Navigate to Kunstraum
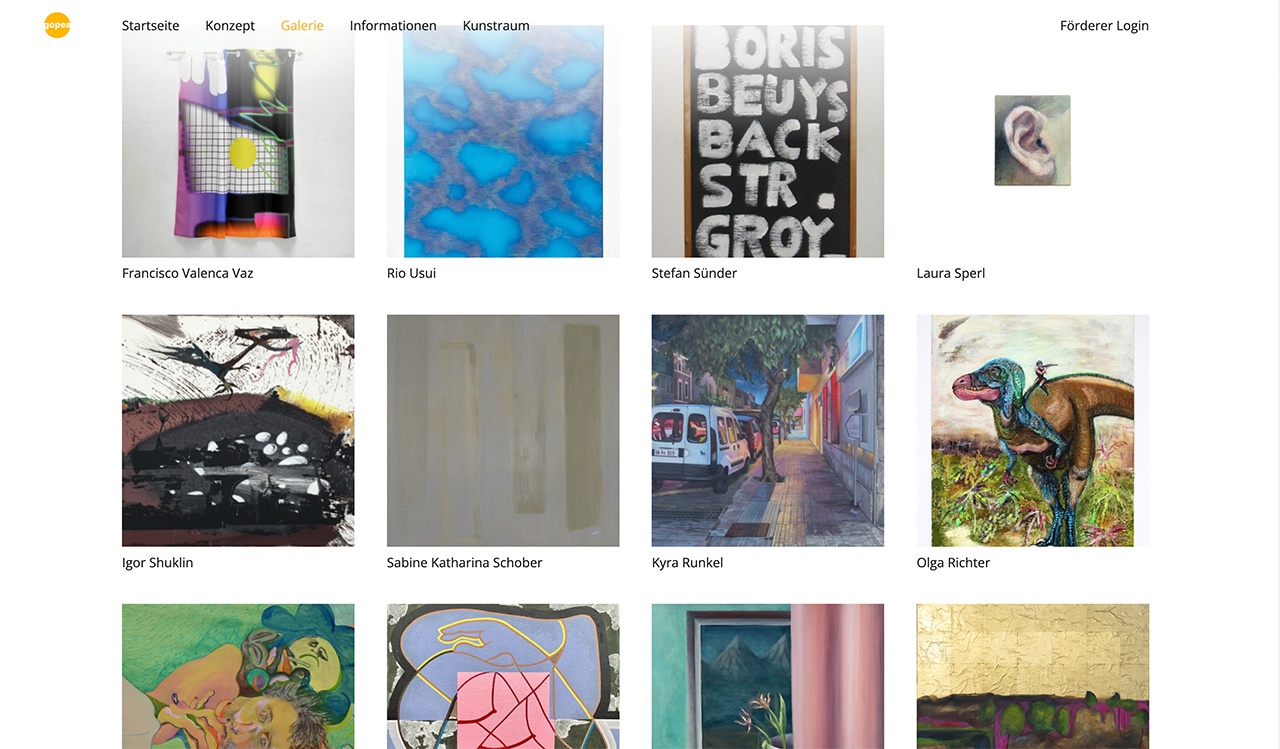Screen dimensions: 1280x749 tap(496, 26)
